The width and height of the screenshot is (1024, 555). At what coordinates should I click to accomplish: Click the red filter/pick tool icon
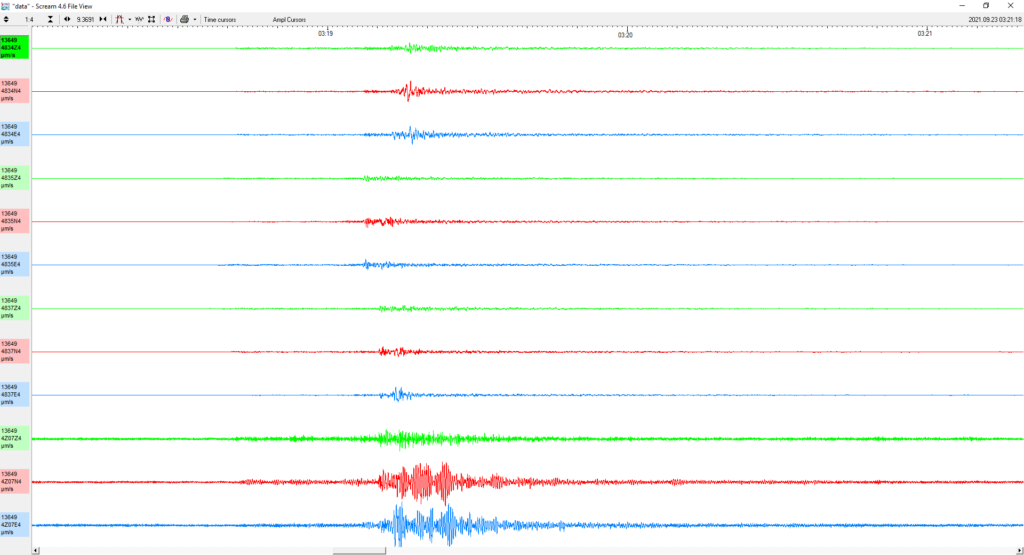tap(120, 20)
